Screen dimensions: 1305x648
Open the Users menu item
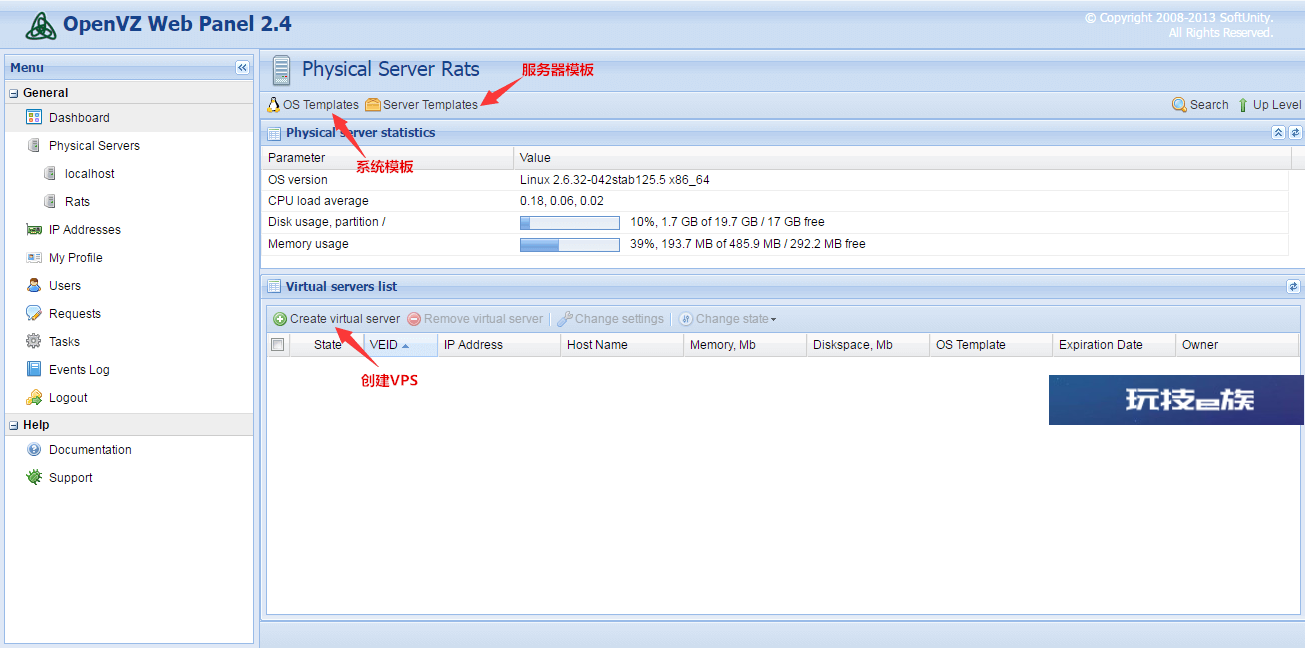pos(65,285)
